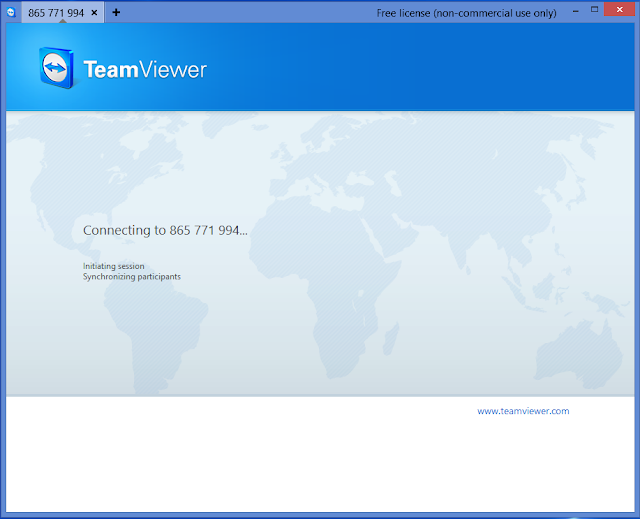Close the TeamViewer window

[619, 9]
